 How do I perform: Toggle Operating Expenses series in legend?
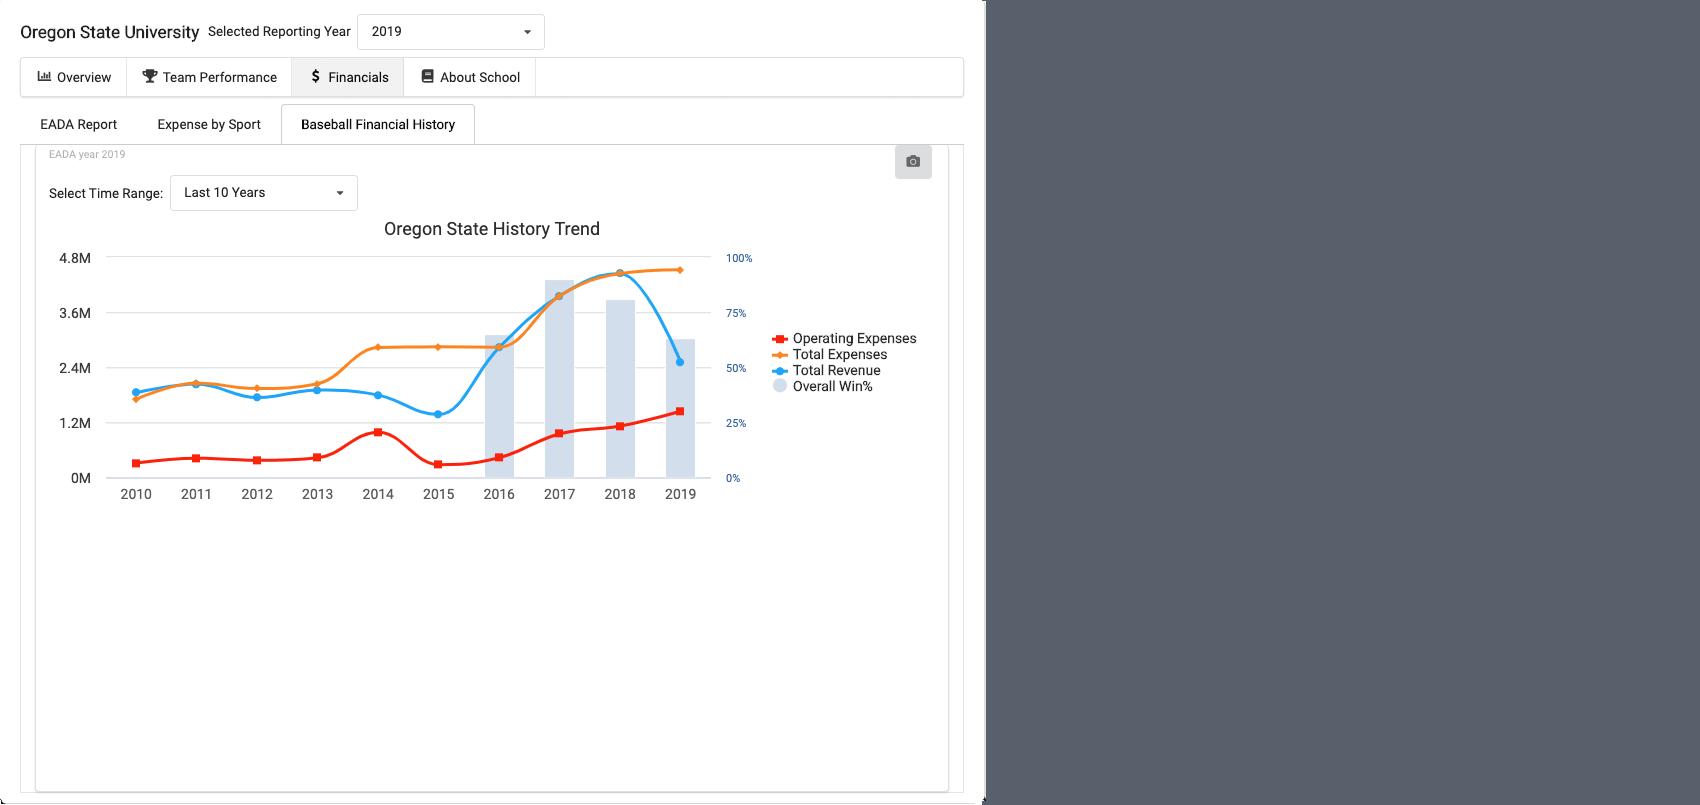coord(844,339)
